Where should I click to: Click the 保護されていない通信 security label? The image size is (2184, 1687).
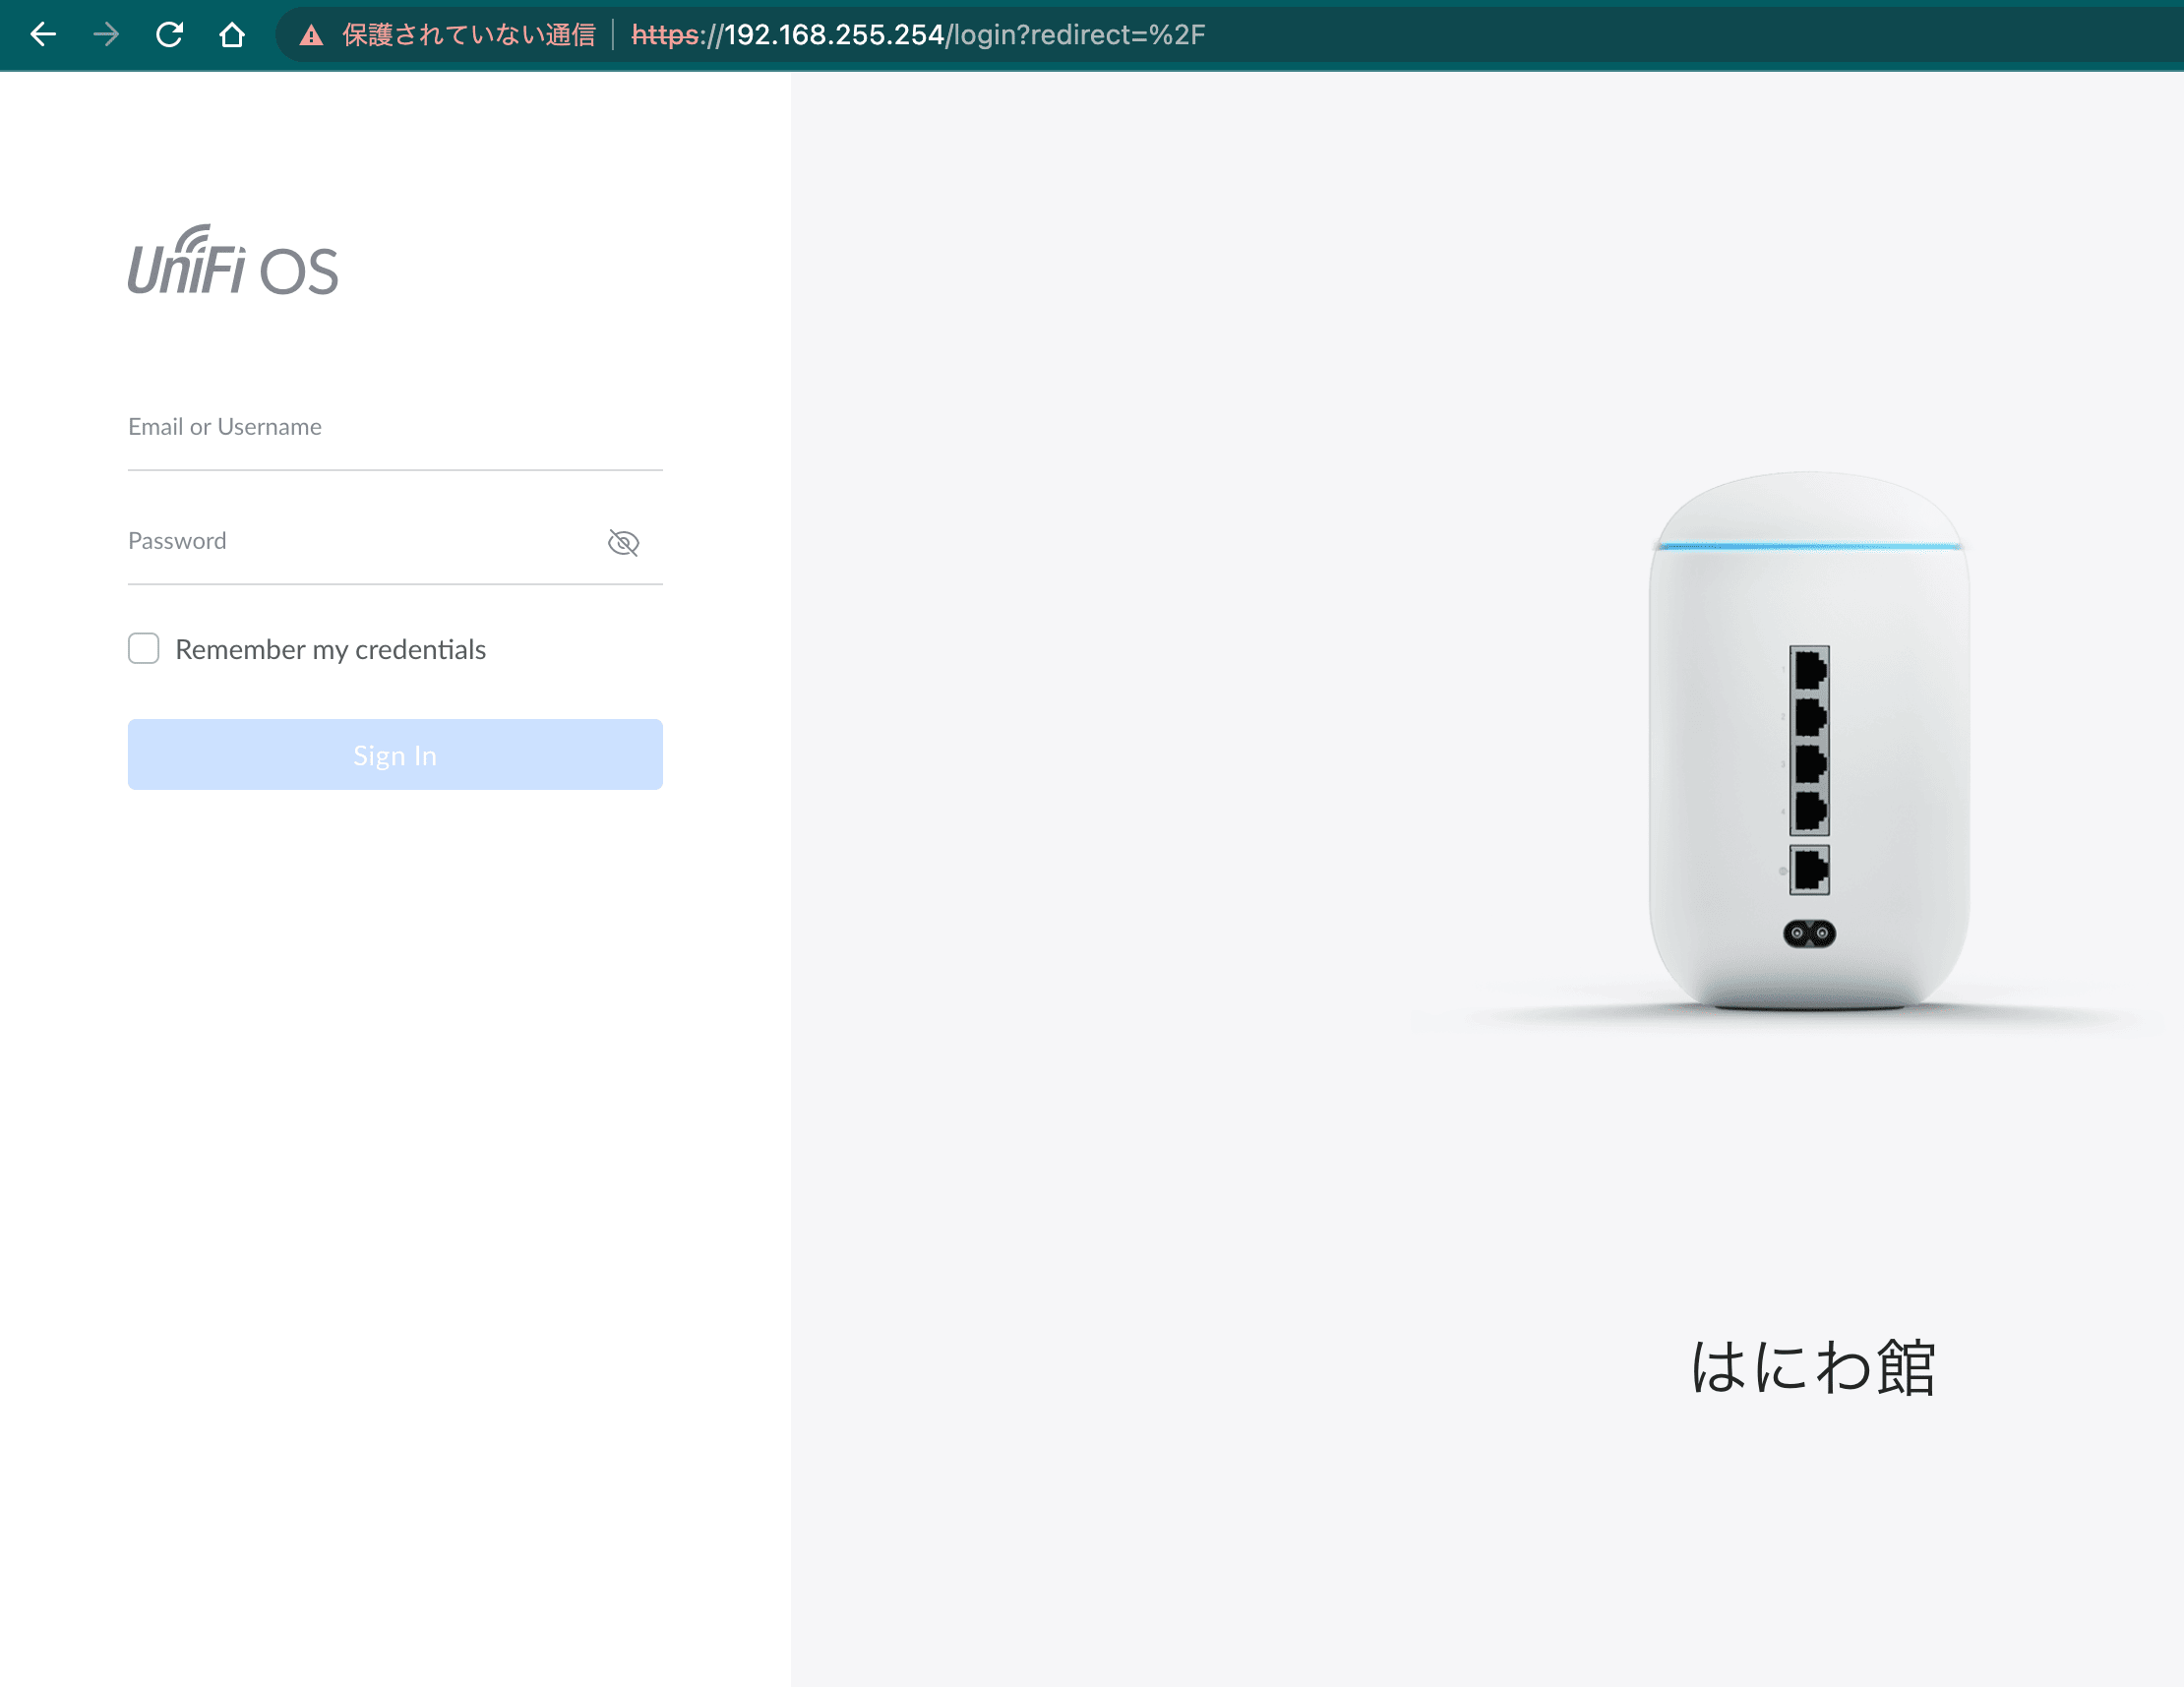[x=469, y=35]
